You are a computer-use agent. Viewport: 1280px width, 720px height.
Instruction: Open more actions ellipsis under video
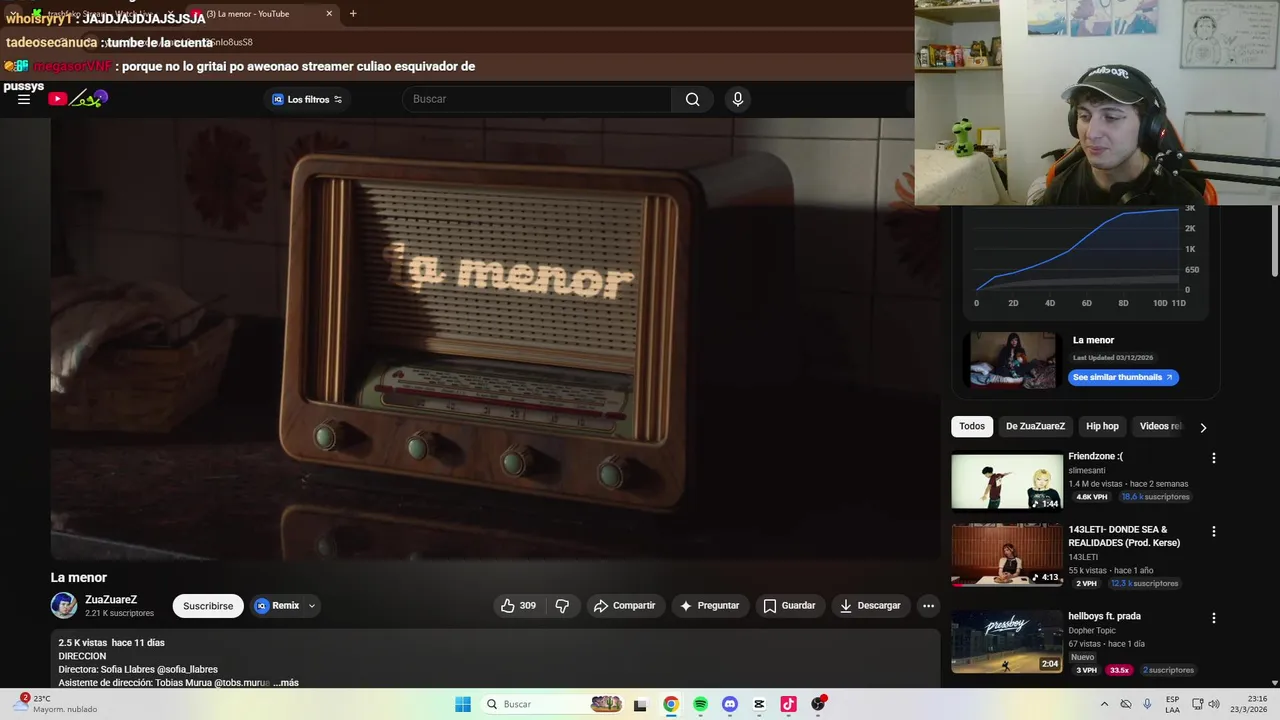point(928,606)
